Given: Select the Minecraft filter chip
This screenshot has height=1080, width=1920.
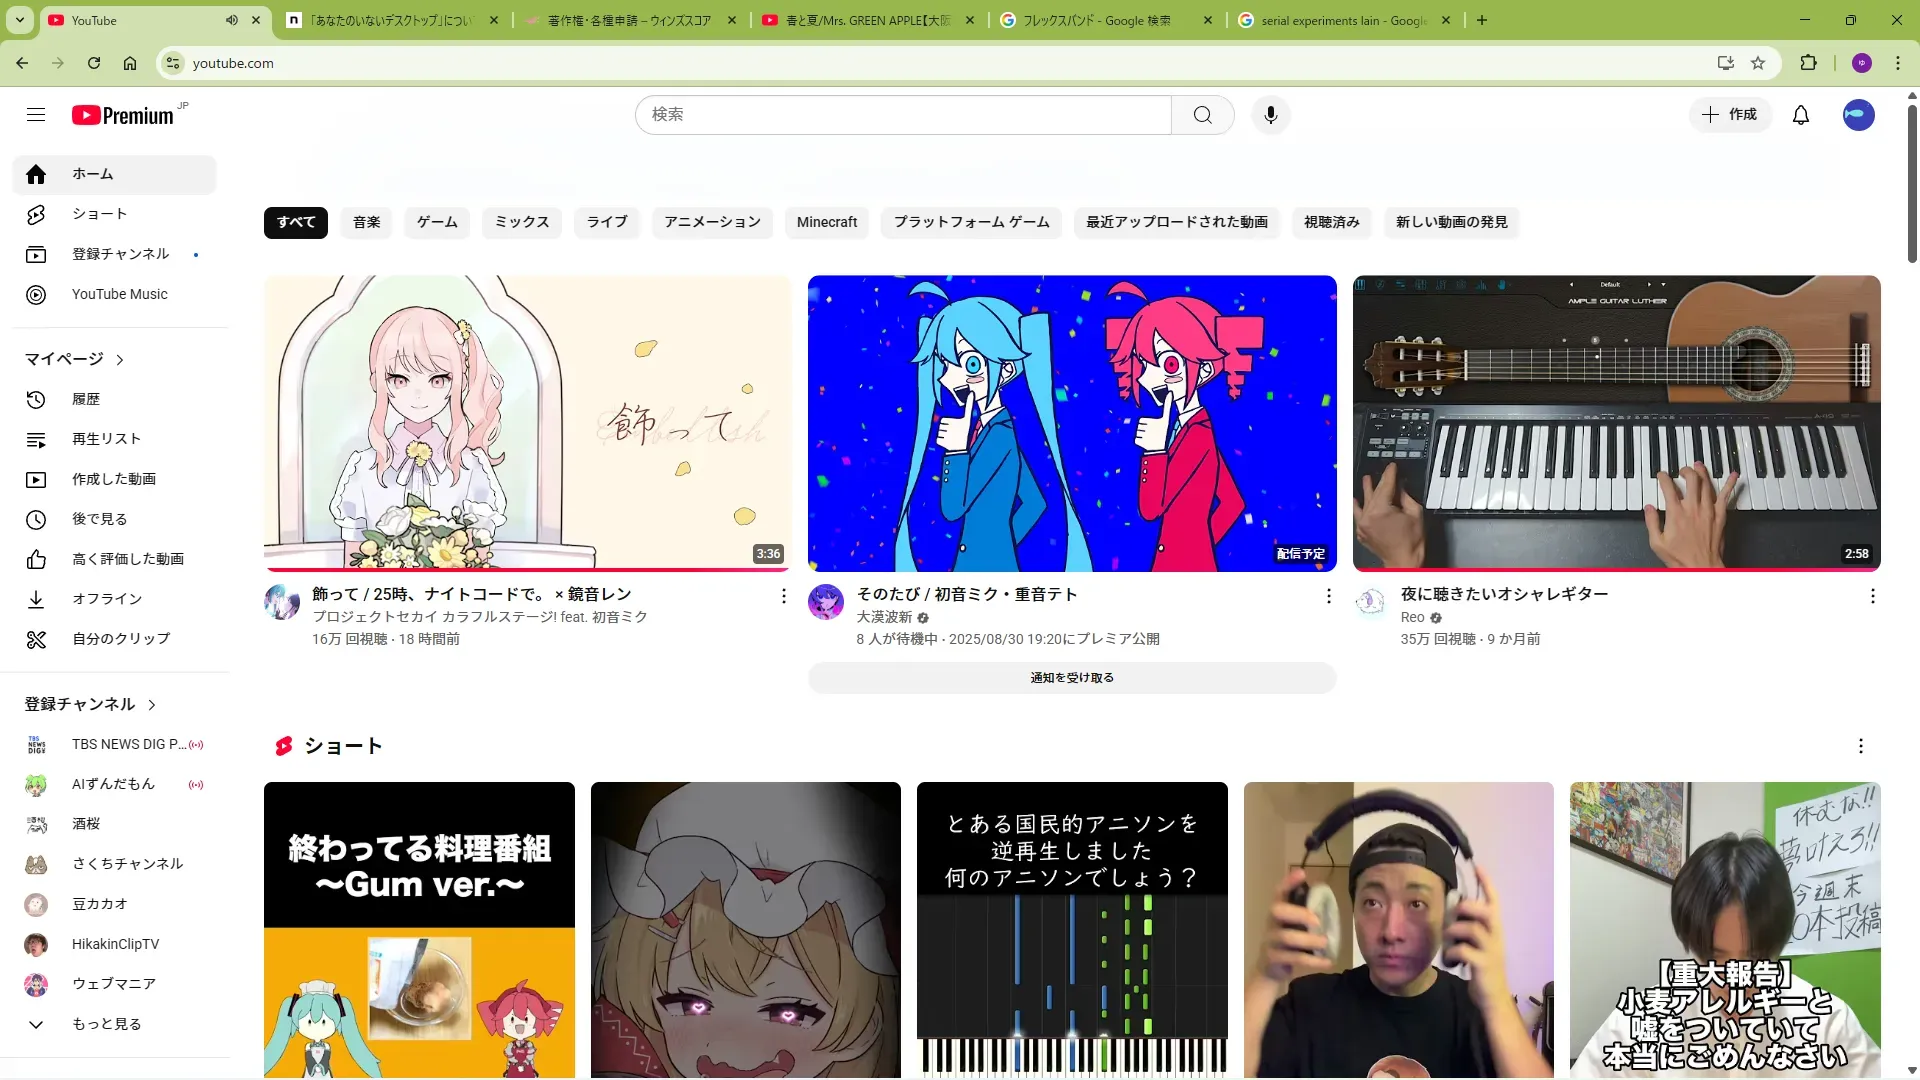Looking at the screenshot, I should pyautogui.click(x=826, y=222).
